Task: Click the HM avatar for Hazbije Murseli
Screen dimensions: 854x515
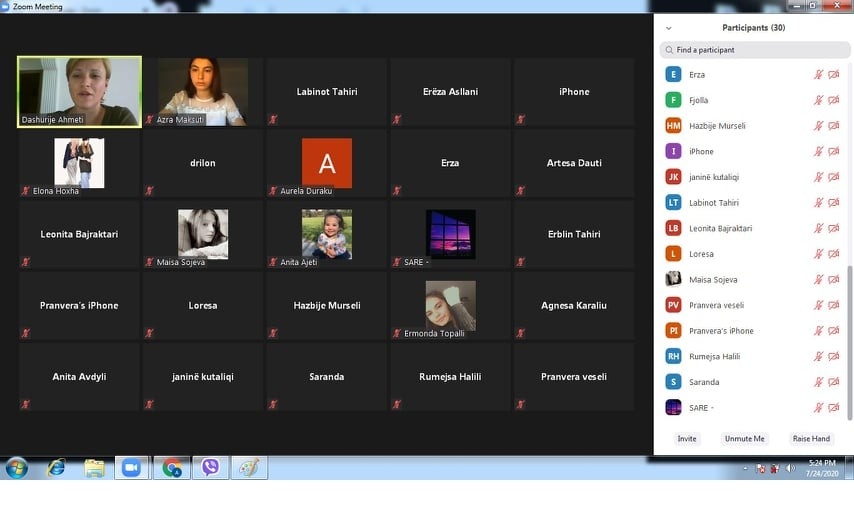Action: click(x=673, y=126)
